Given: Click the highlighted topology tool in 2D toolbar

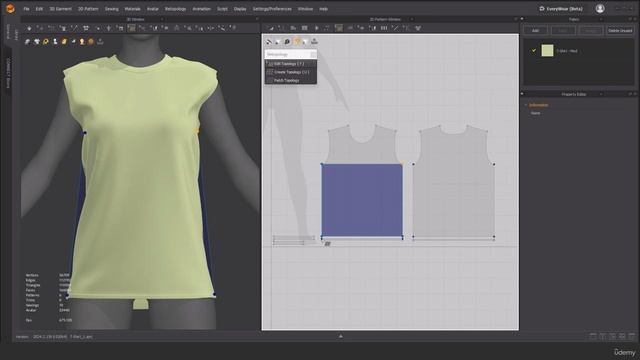Looking at the screenshot, I should click(339, 28).
